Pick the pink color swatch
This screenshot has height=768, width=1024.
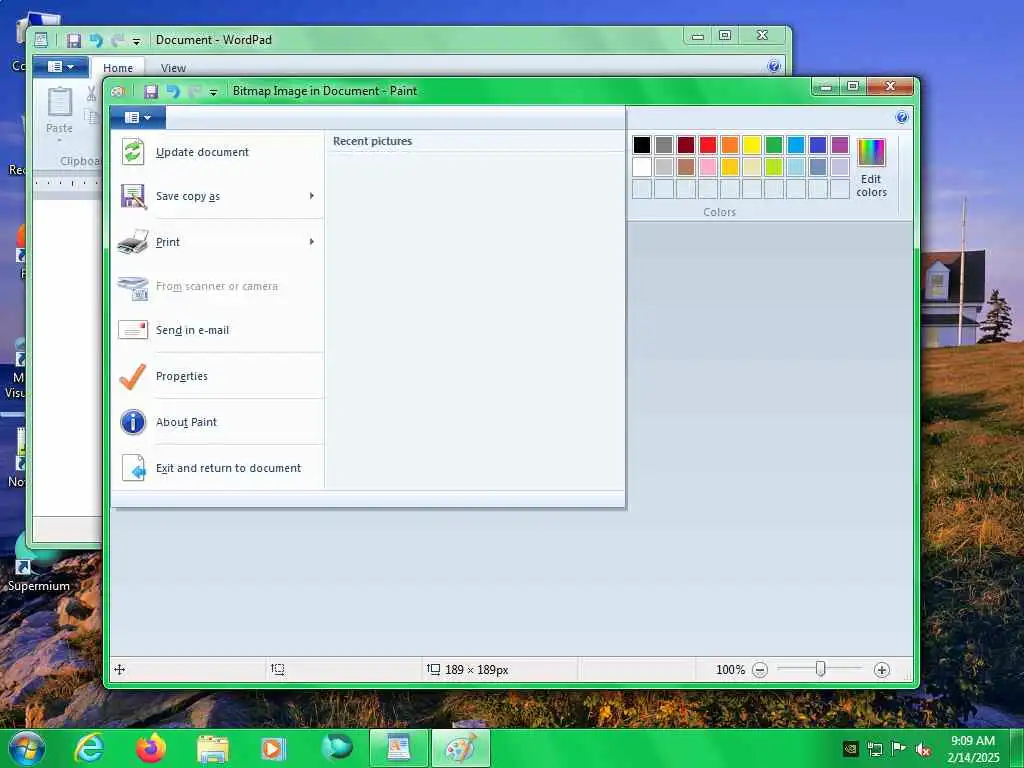[708, 167]
